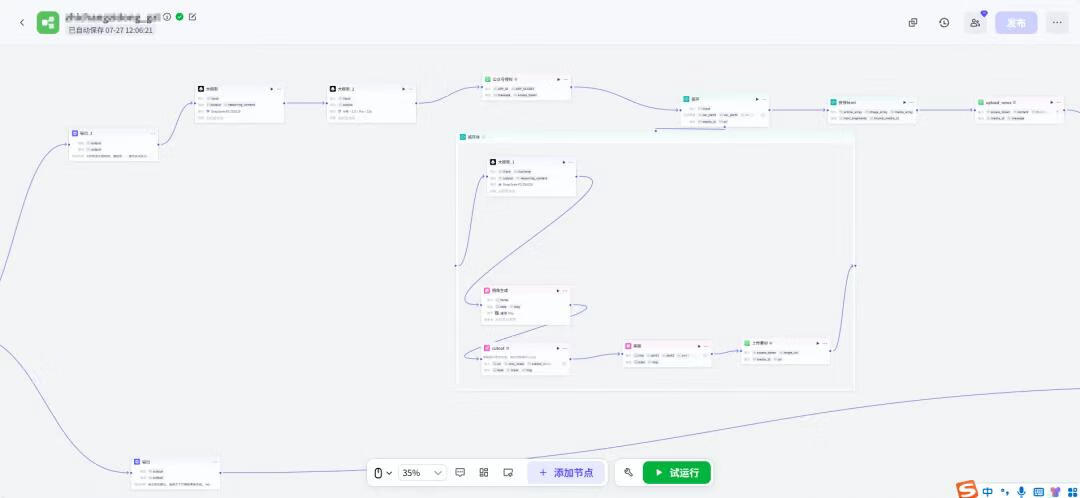Open the collaborators people icon
Viewport: 1080px width, 498px height.
click(x=975, y=22)
